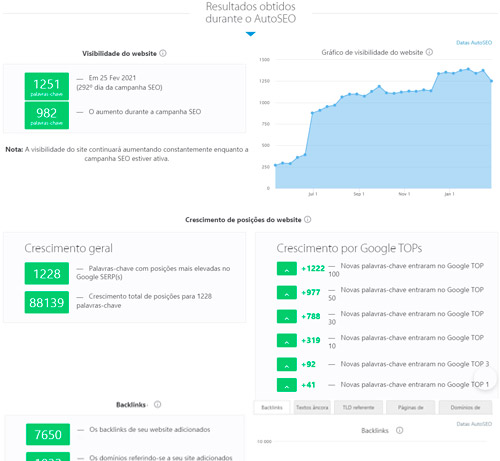The height and width of the screenshot is (461, 500).
Task: Expand the +92 Google TOP 3 row
Action: (x=287, y=364)
